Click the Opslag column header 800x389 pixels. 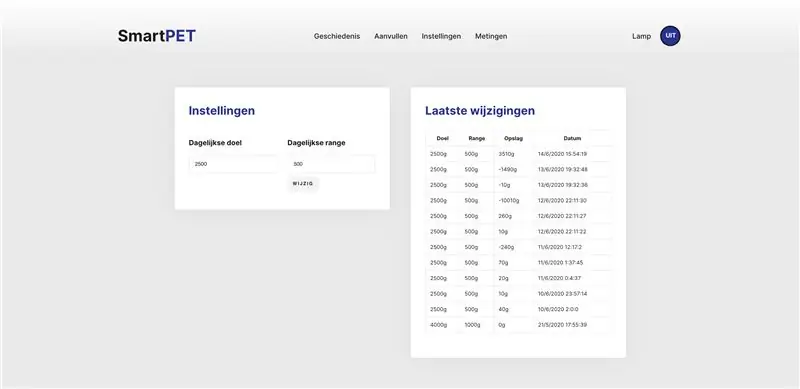tap(513, 138)
